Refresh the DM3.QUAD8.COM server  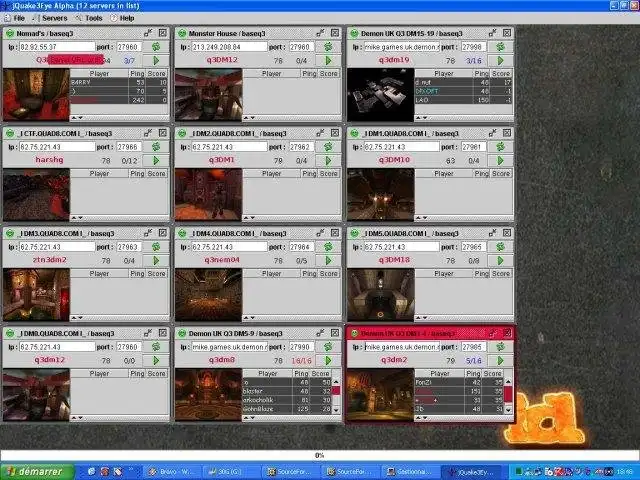(156, 247)
